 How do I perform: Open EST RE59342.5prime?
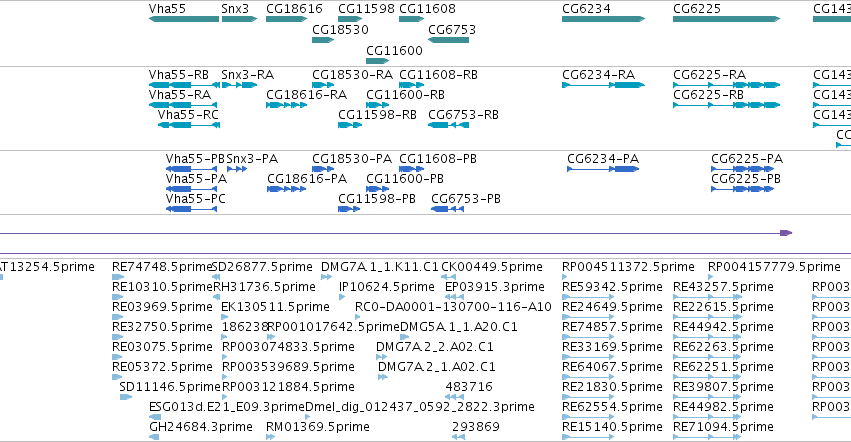click(612, 287)
